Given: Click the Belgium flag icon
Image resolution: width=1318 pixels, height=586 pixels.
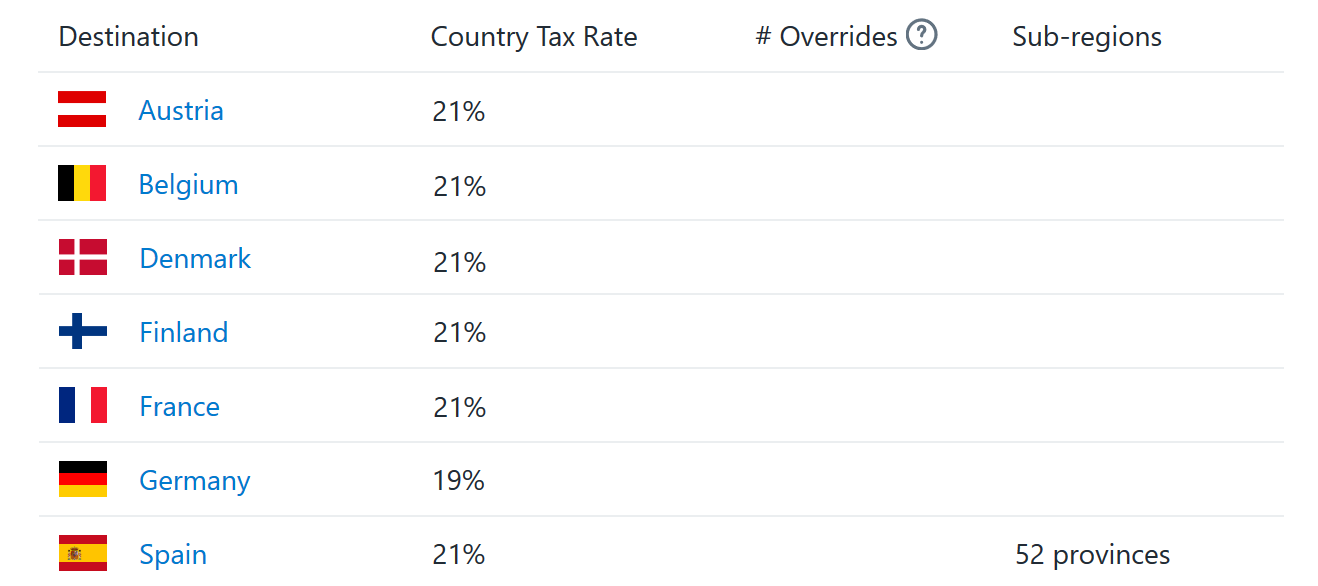Looking at the screenshot, I should pos(82,183).
